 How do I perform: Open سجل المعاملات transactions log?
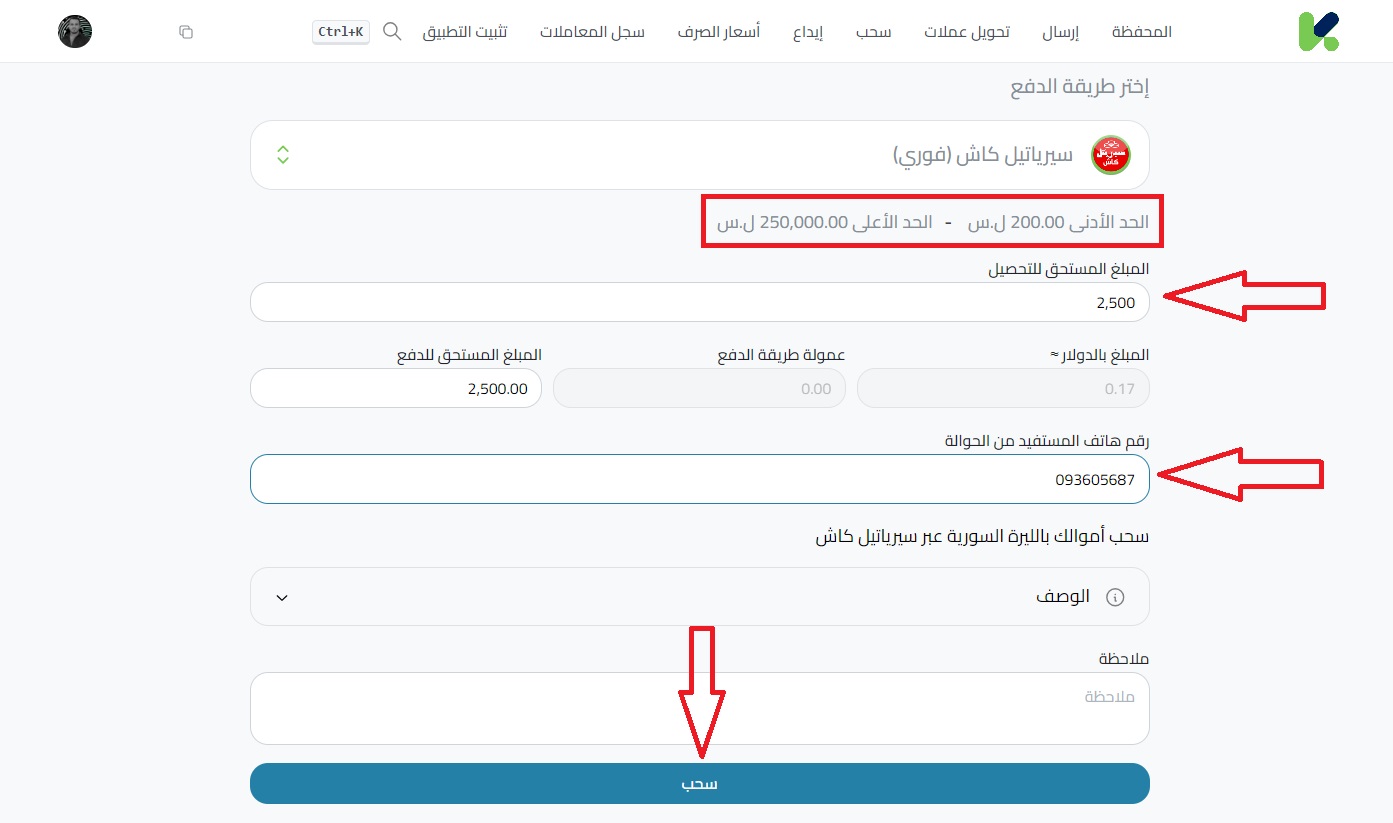(x=592, y=32)
